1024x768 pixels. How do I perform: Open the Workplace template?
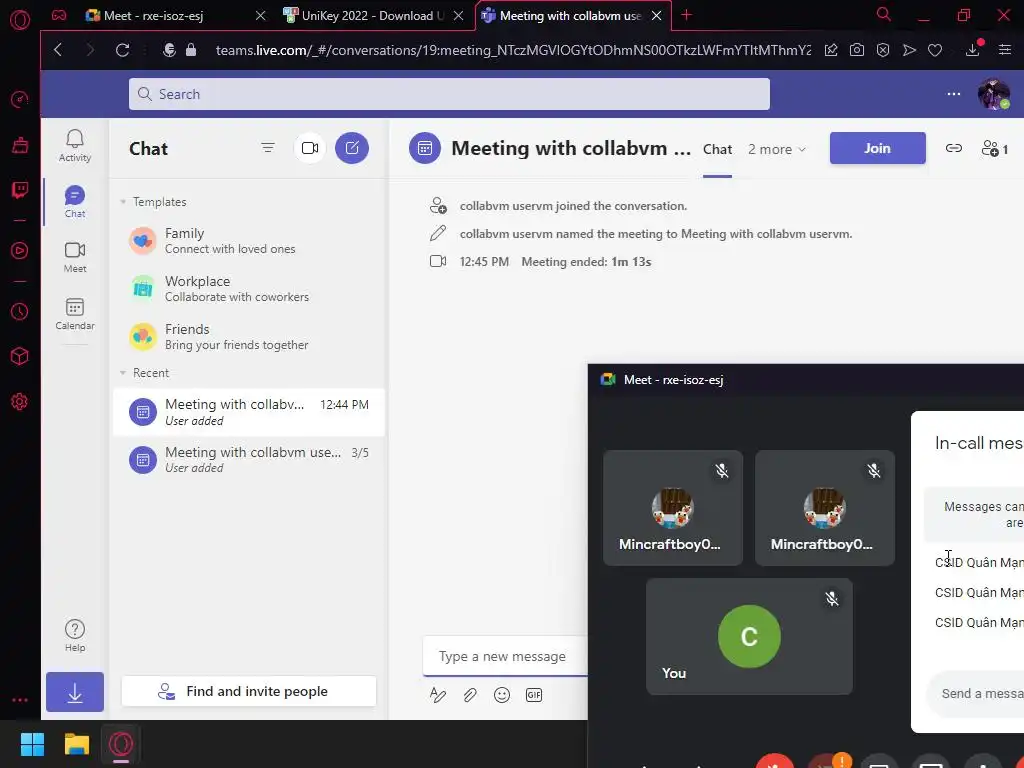pyautogui.click(x=248, y=289)
